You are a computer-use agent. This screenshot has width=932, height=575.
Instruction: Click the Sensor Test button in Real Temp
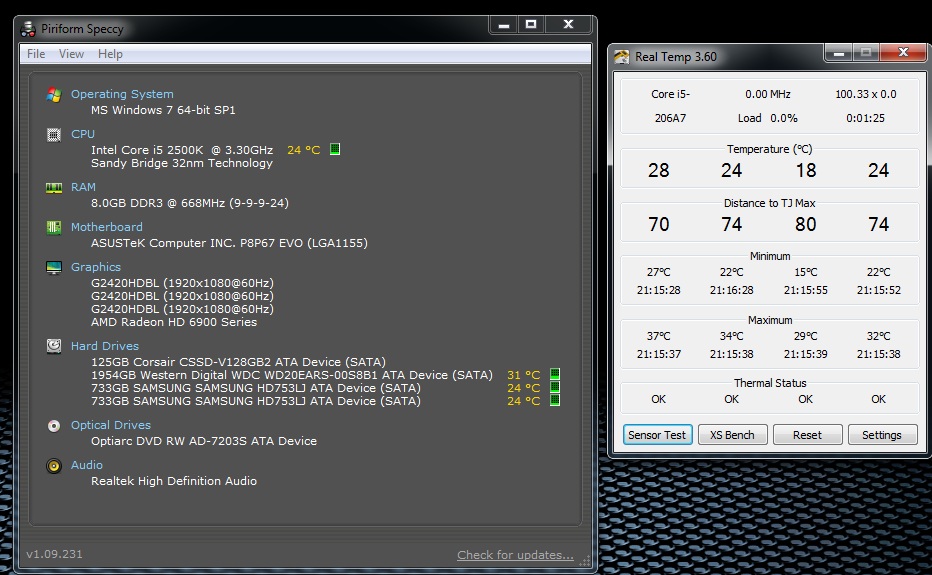tap(657, 435)
